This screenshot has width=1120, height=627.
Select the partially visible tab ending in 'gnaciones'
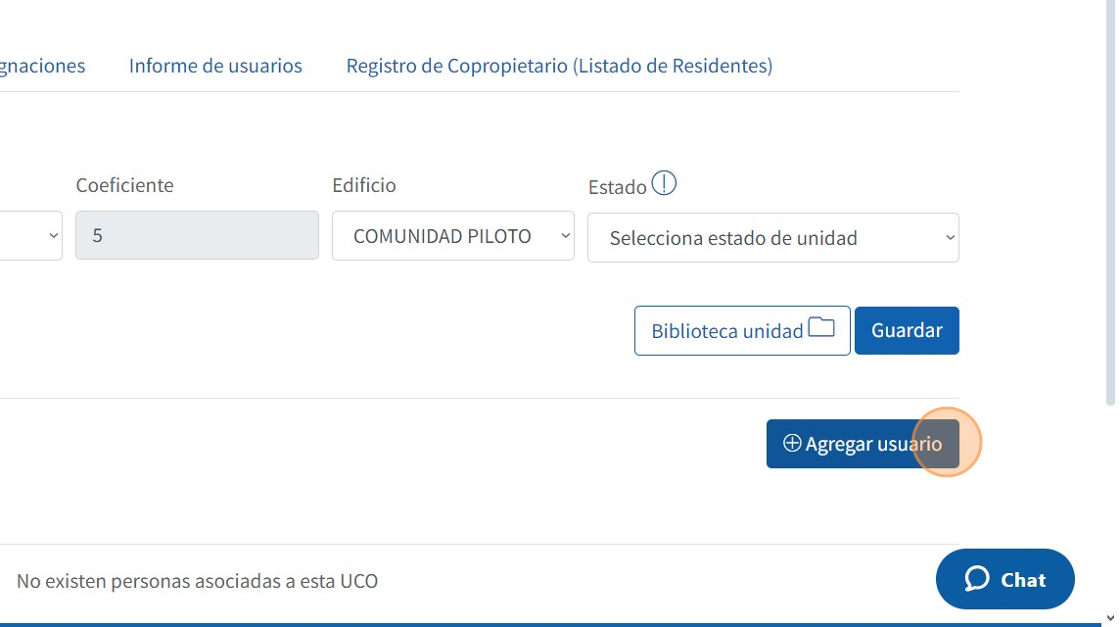coord(42,66)
